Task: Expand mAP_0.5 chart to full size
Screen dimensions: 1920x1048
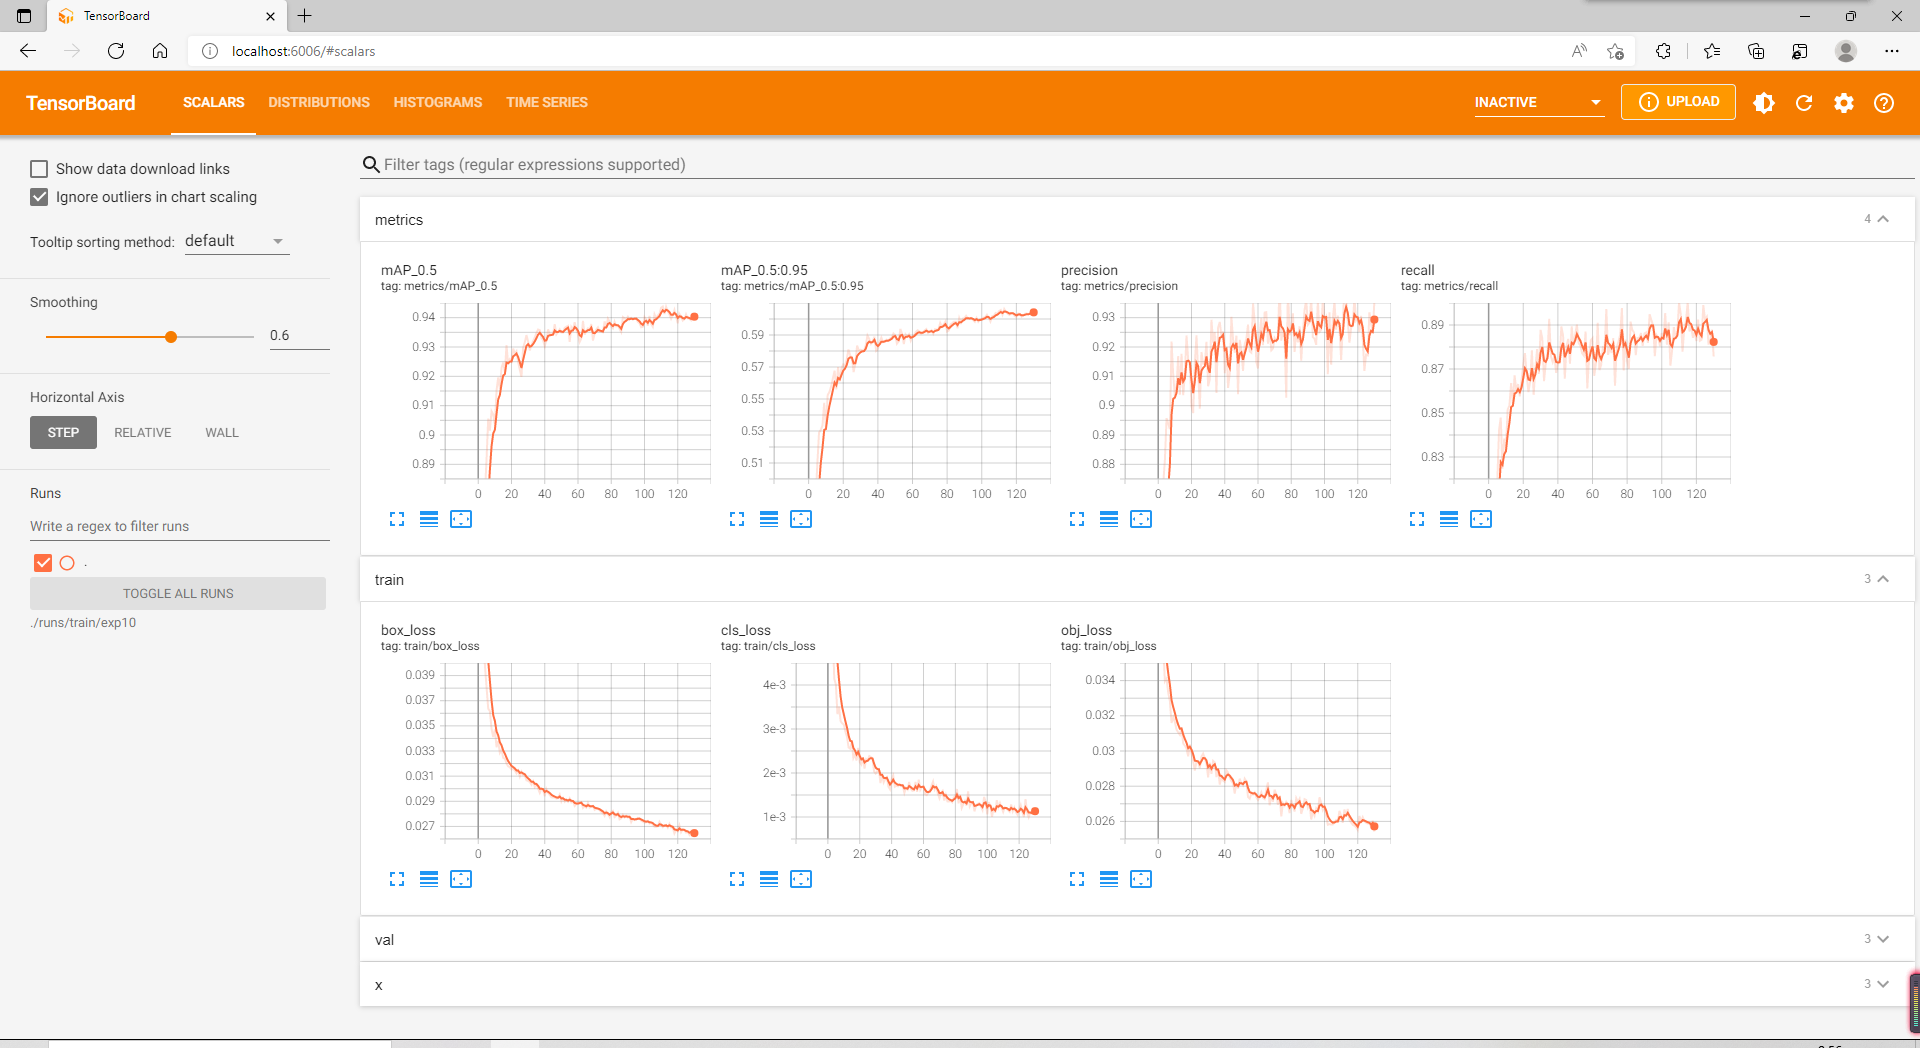Action: click(x=397, y=519)
